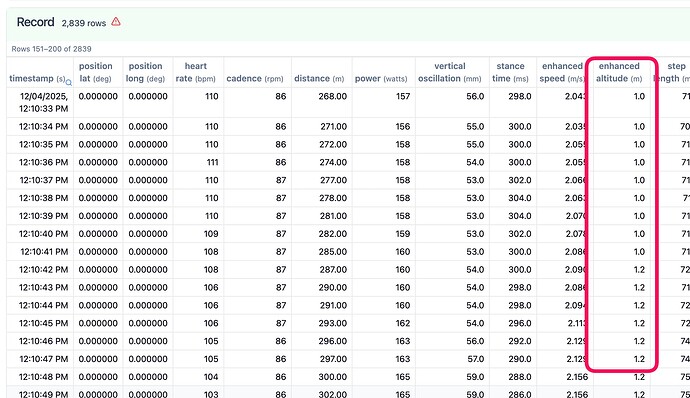Image resolution: width=690 pixels, height=398 pixels.
Task: Click the 2,839 rows count label
Action: pos(84,23)
